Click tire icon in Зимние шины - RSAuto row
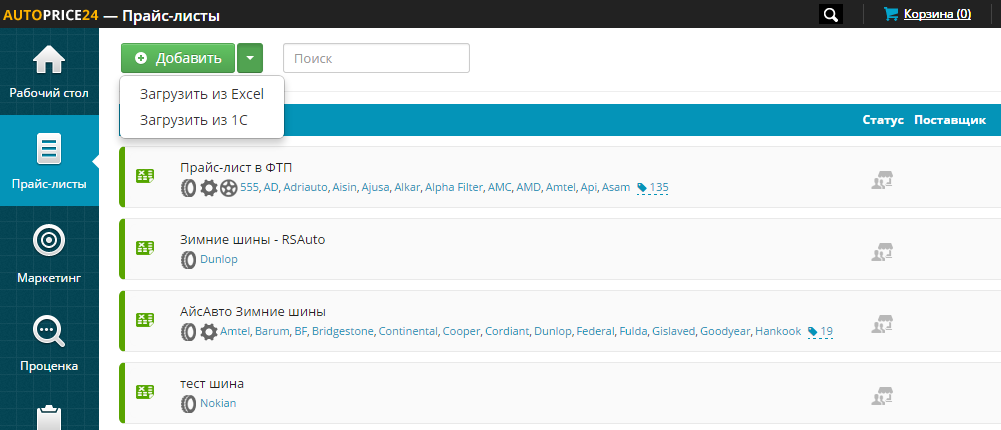The width and height of the screenshot is (1001, 430). coord(188,260)
